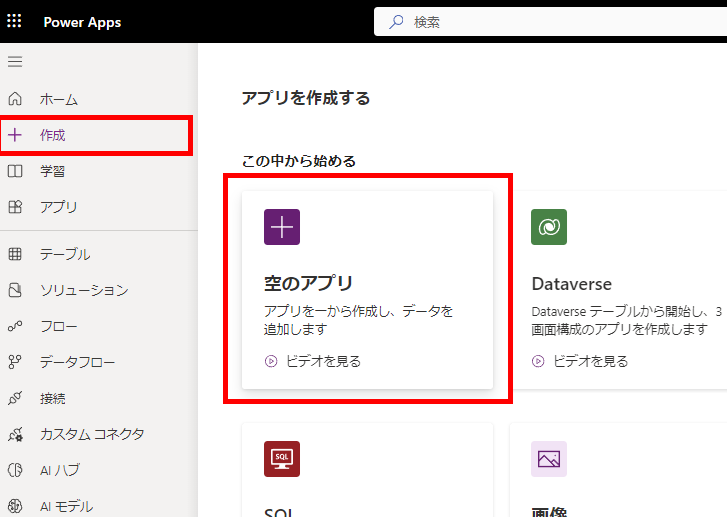Click the 画像 picture icon
Viewport: 727px width, 517px height.
pyautogui.click(x=549, y=459)
